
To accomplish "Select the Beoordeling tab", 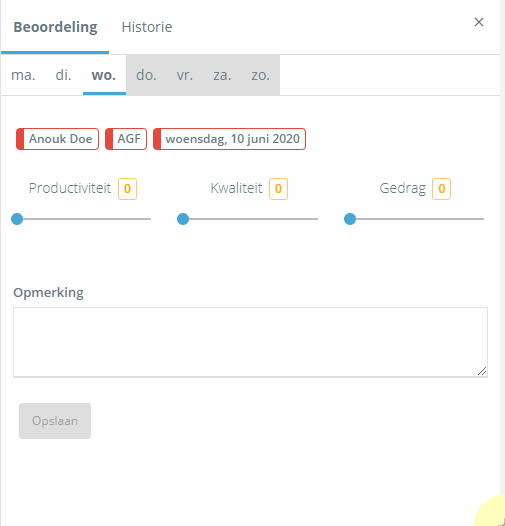I will [55, 27].
